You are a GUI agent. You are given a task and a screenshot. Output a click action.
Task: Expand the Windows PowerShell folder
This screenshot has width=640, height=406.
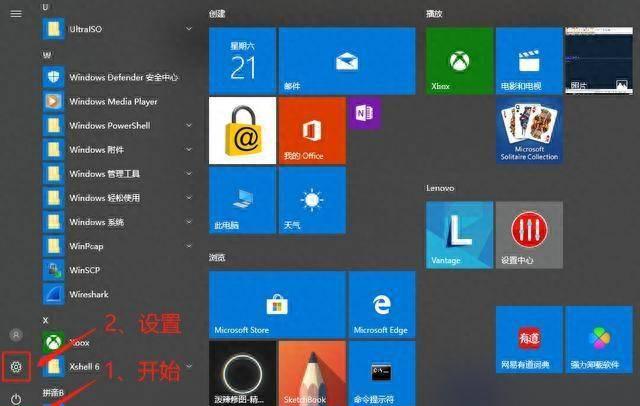pyautogui.click(x=118, y=126)
